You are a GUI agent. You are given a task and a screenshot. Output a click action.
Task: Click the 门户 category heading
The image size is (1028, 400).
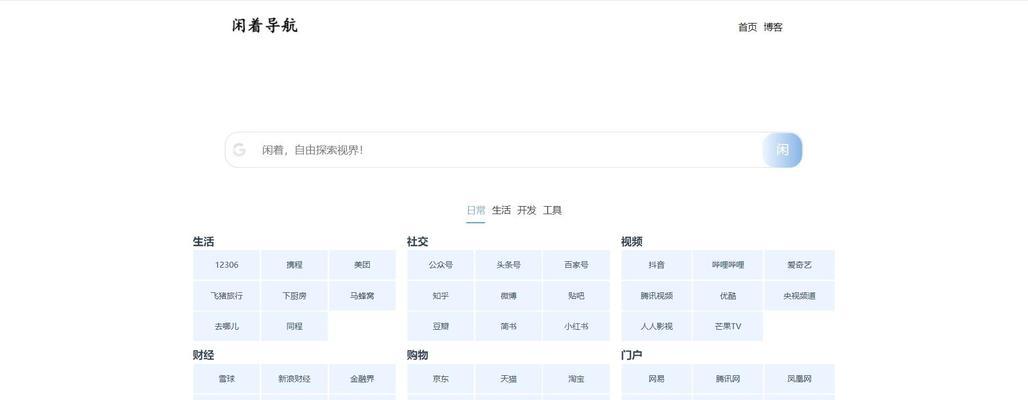[x=632, y=355]
